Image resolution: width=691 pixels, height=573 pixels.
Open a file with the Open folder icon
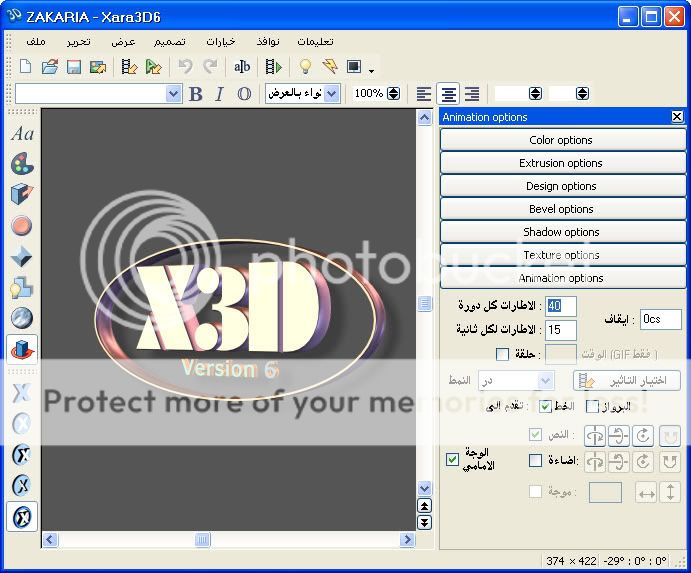tap(50, 67)
